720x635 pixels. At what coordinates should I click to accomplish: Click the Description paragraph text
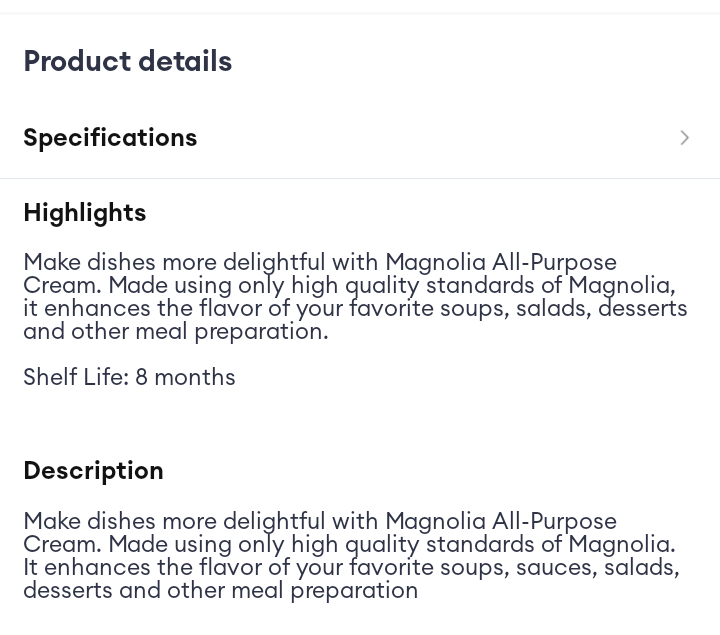(x=351, y=556)
